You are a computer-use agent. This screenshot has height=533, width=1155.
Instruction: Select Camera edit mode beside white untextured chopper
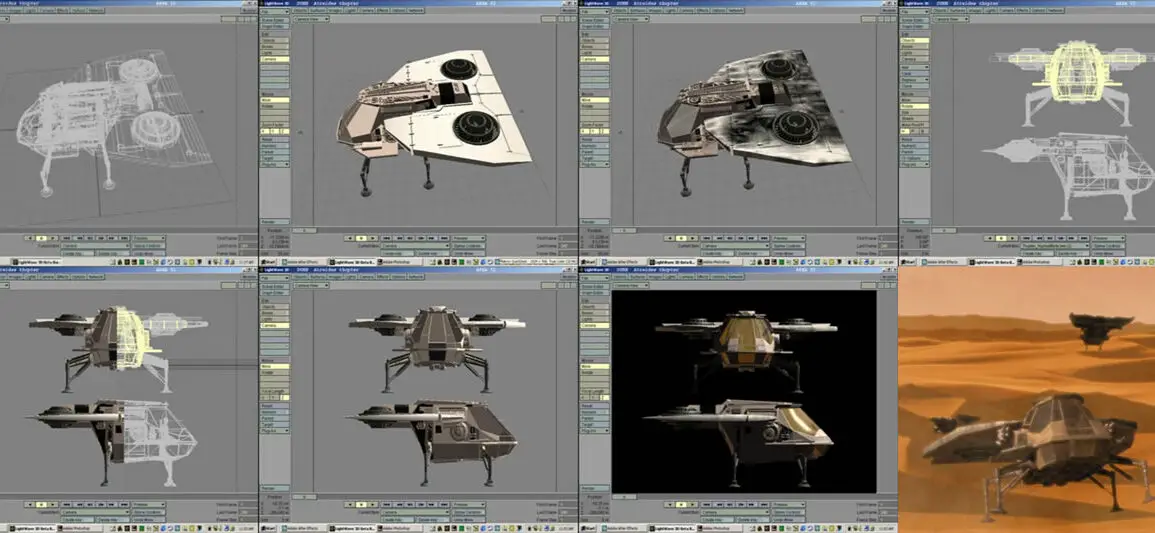tap(275, 59)
